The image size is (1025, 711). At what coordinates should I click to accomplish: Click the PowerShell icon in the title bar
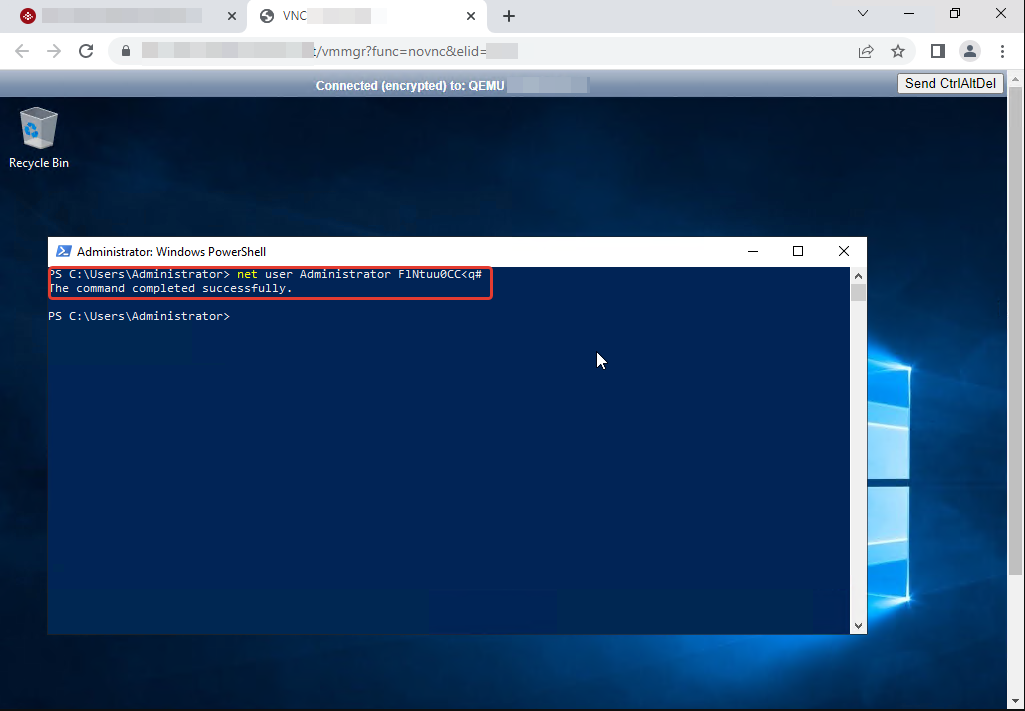[x=64, y=251]
